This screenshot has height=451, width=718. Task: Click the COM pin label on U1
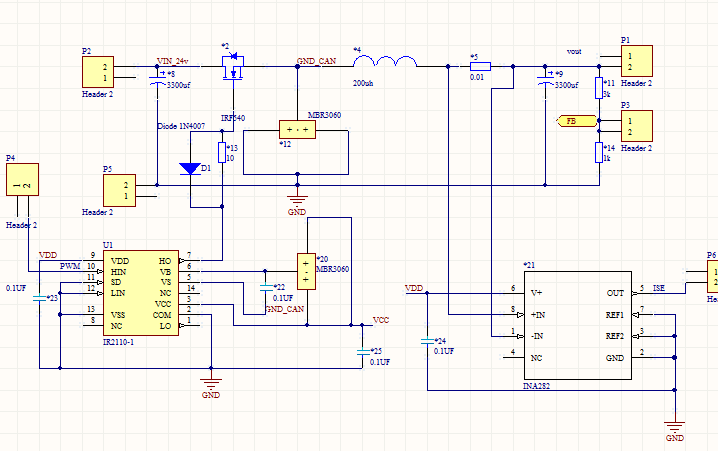point(162,315)
